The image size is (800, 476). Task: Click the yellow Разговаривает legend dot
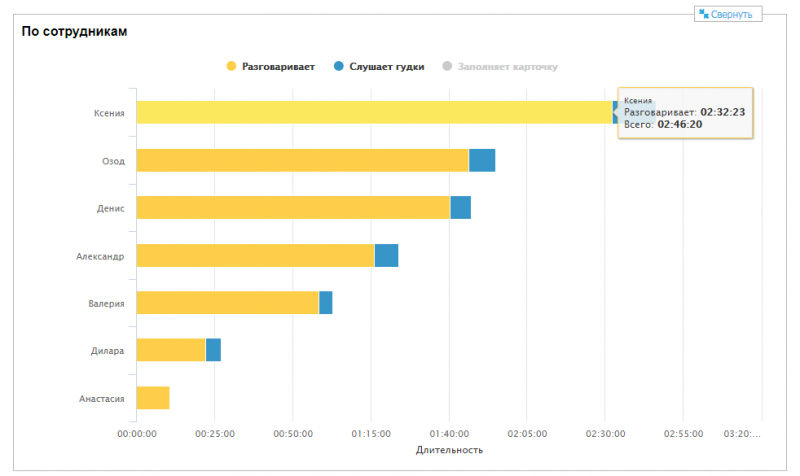tap(231, 67)
